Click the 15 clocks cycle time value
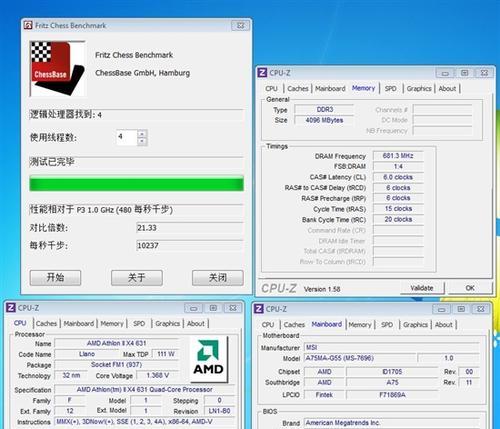Viewport: 500px width, 429px height. 398,209
